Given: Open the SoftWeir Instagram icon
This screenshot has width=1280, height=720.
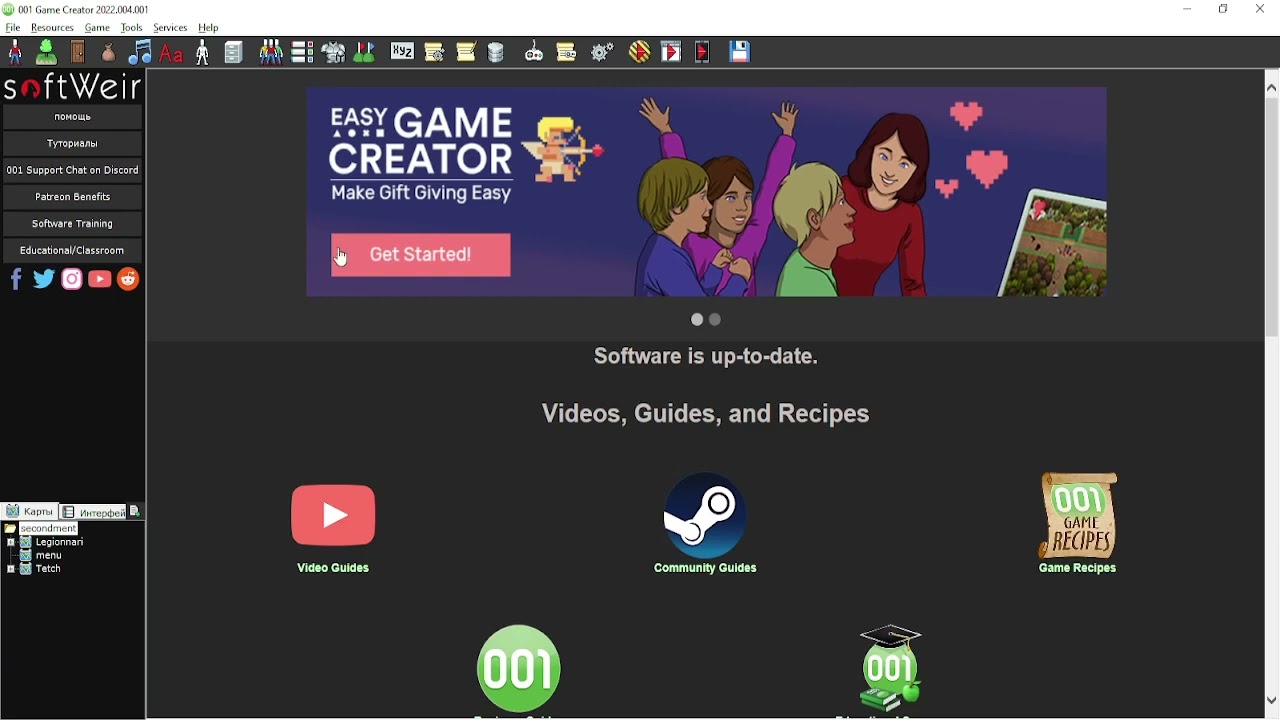Looking at the screenshot, I should click(72, 280).
